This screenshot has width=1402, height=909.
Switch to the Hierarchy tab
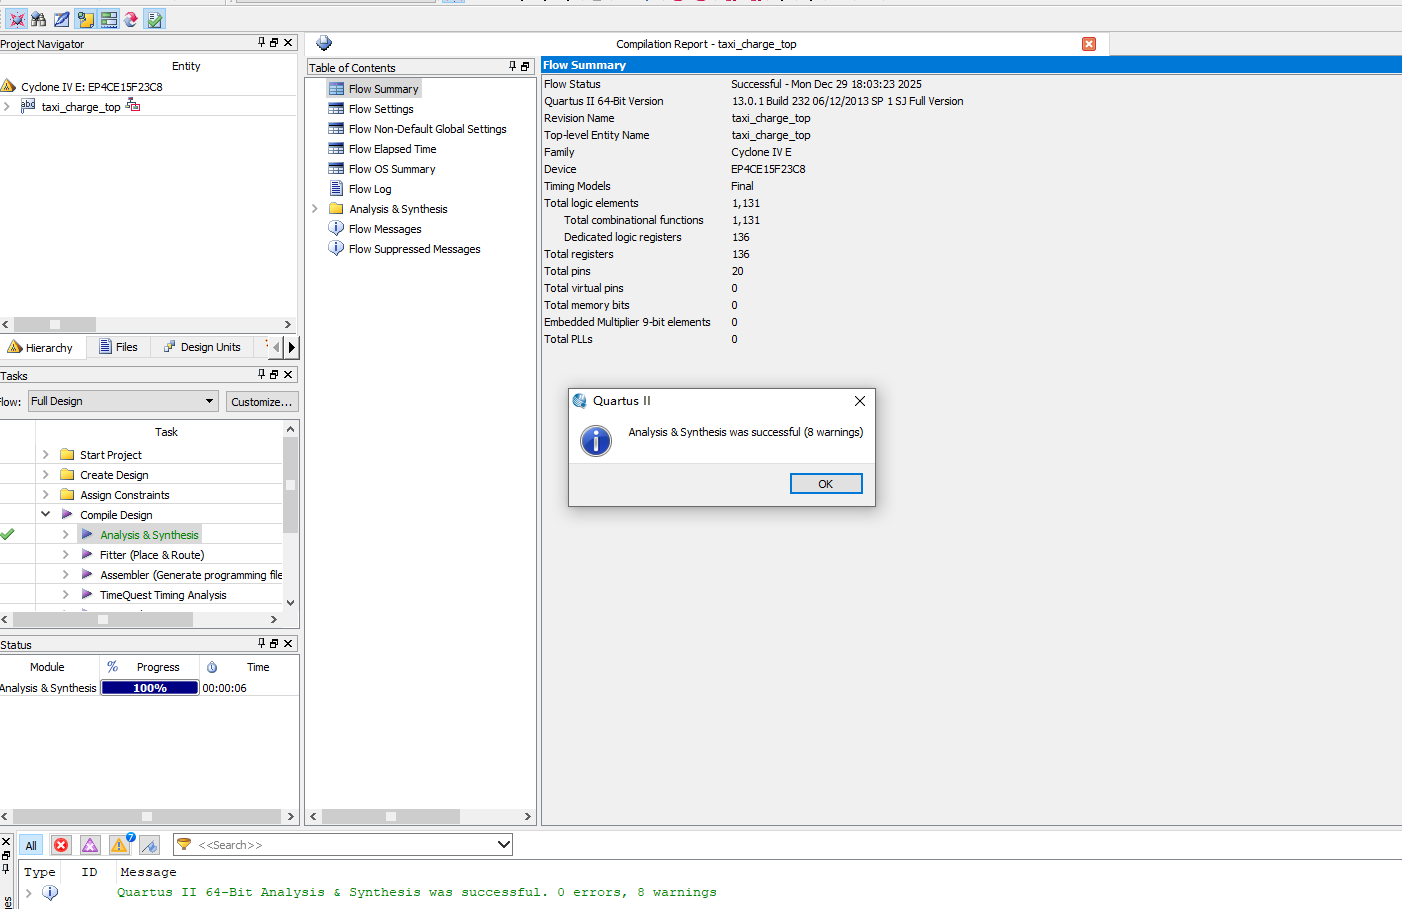[41, 347]
